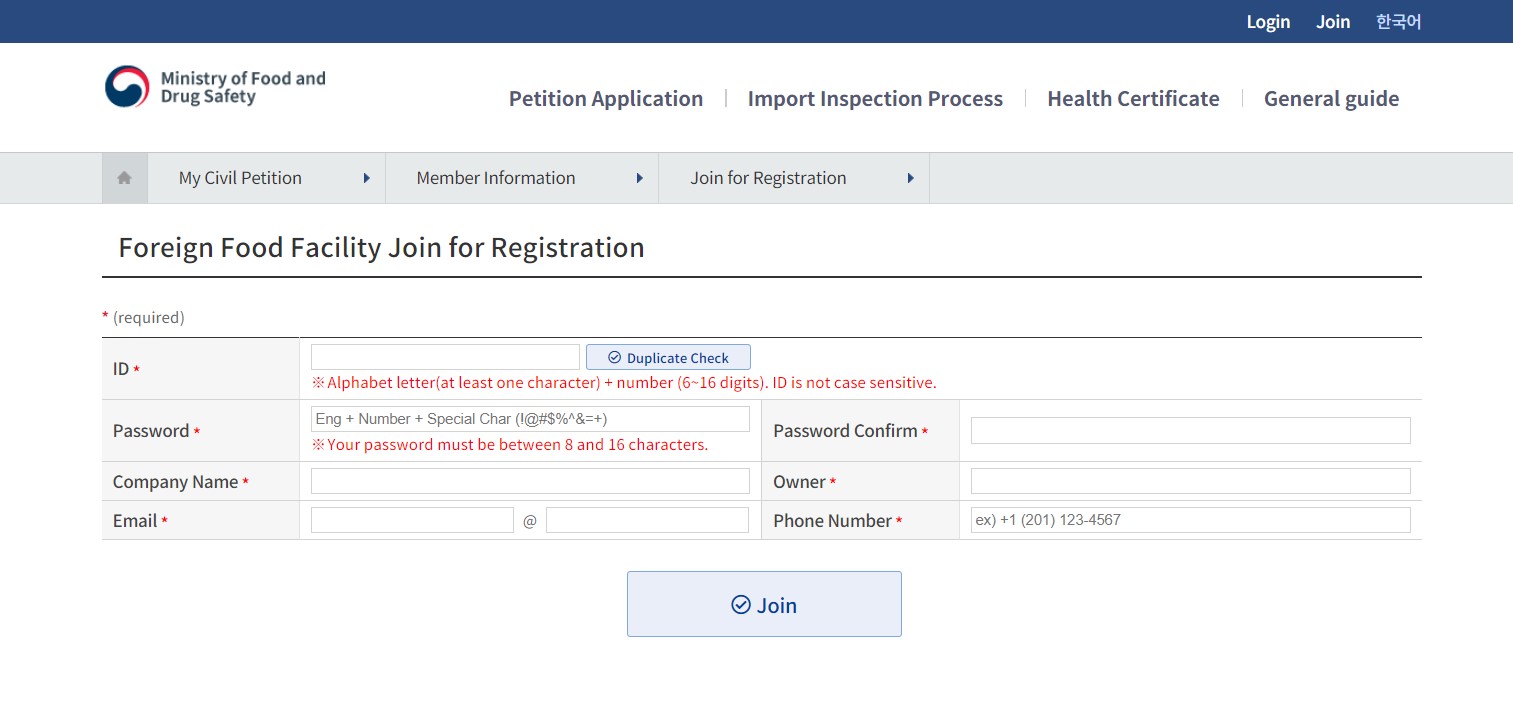Image resolution: width=1513 pixels, height=722 pixels.
Task: Focus the ID input field
Action: 445,357
